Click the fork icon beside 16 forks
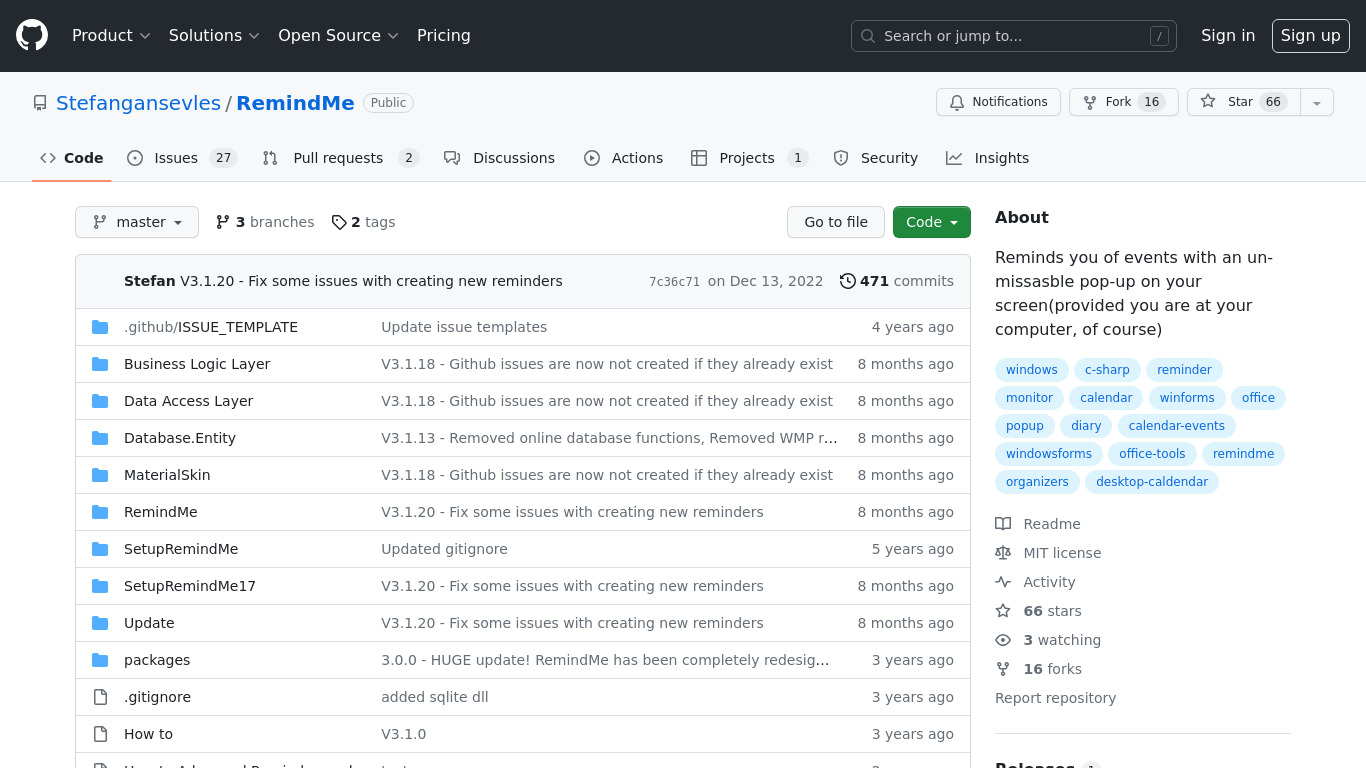The height and width of the screenshot is (768, 1366). (1003, 669)
